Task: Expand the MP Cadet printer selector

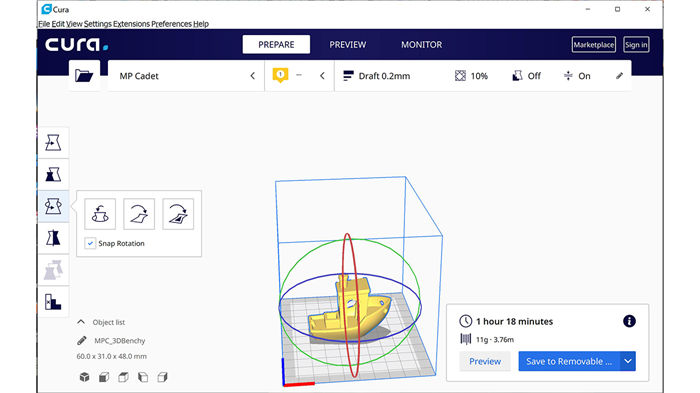Action: (186, 76)
